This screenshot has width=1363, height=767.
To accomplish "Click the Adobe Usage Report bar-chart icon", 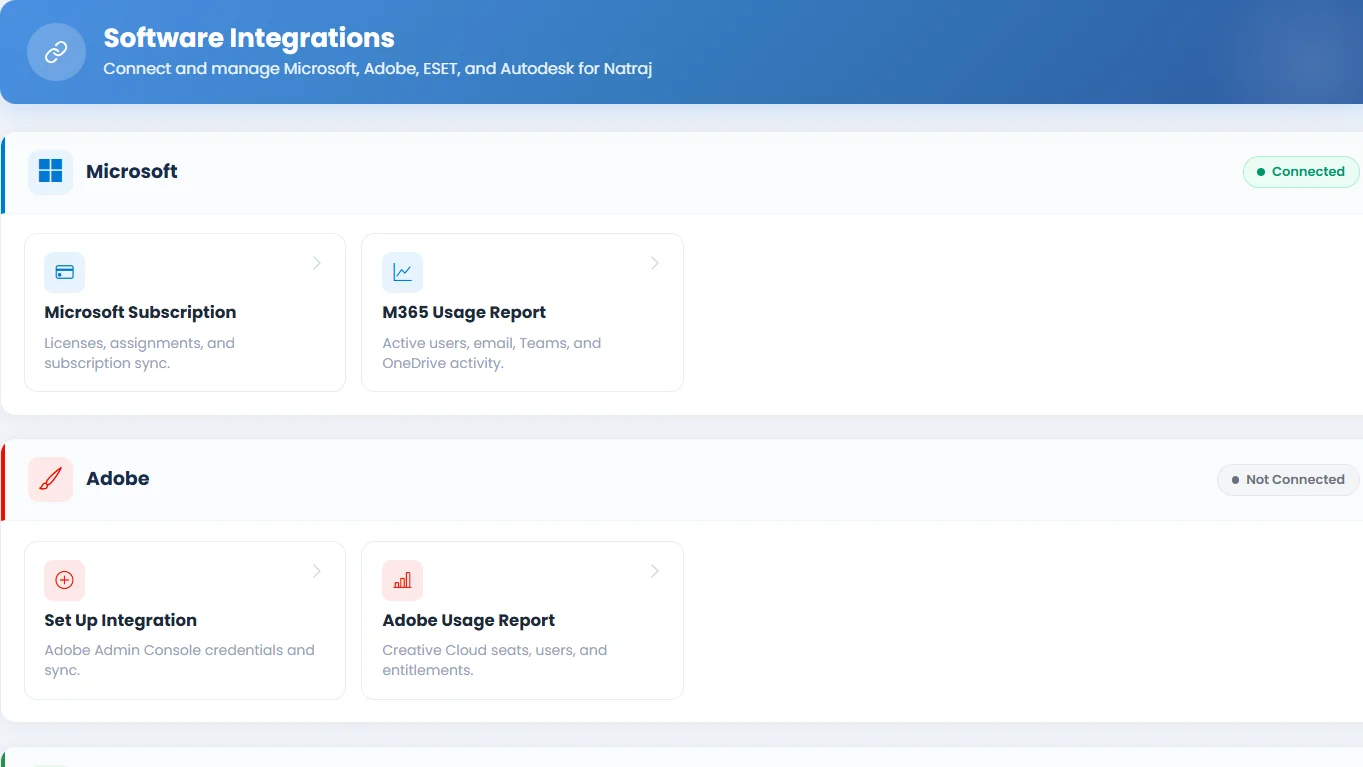I will coord(402,580).
